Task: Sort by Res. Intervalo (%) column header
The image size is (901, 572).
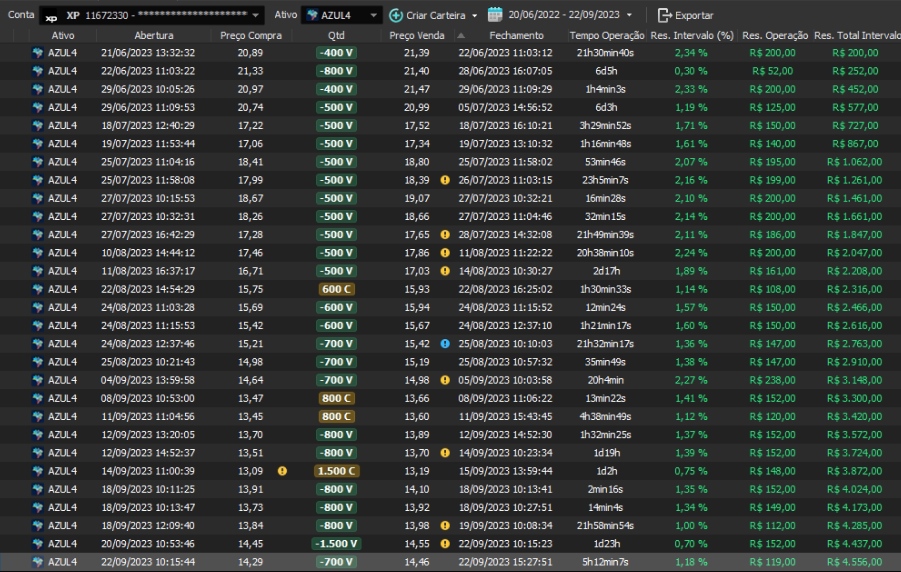Action: [691, 35]
